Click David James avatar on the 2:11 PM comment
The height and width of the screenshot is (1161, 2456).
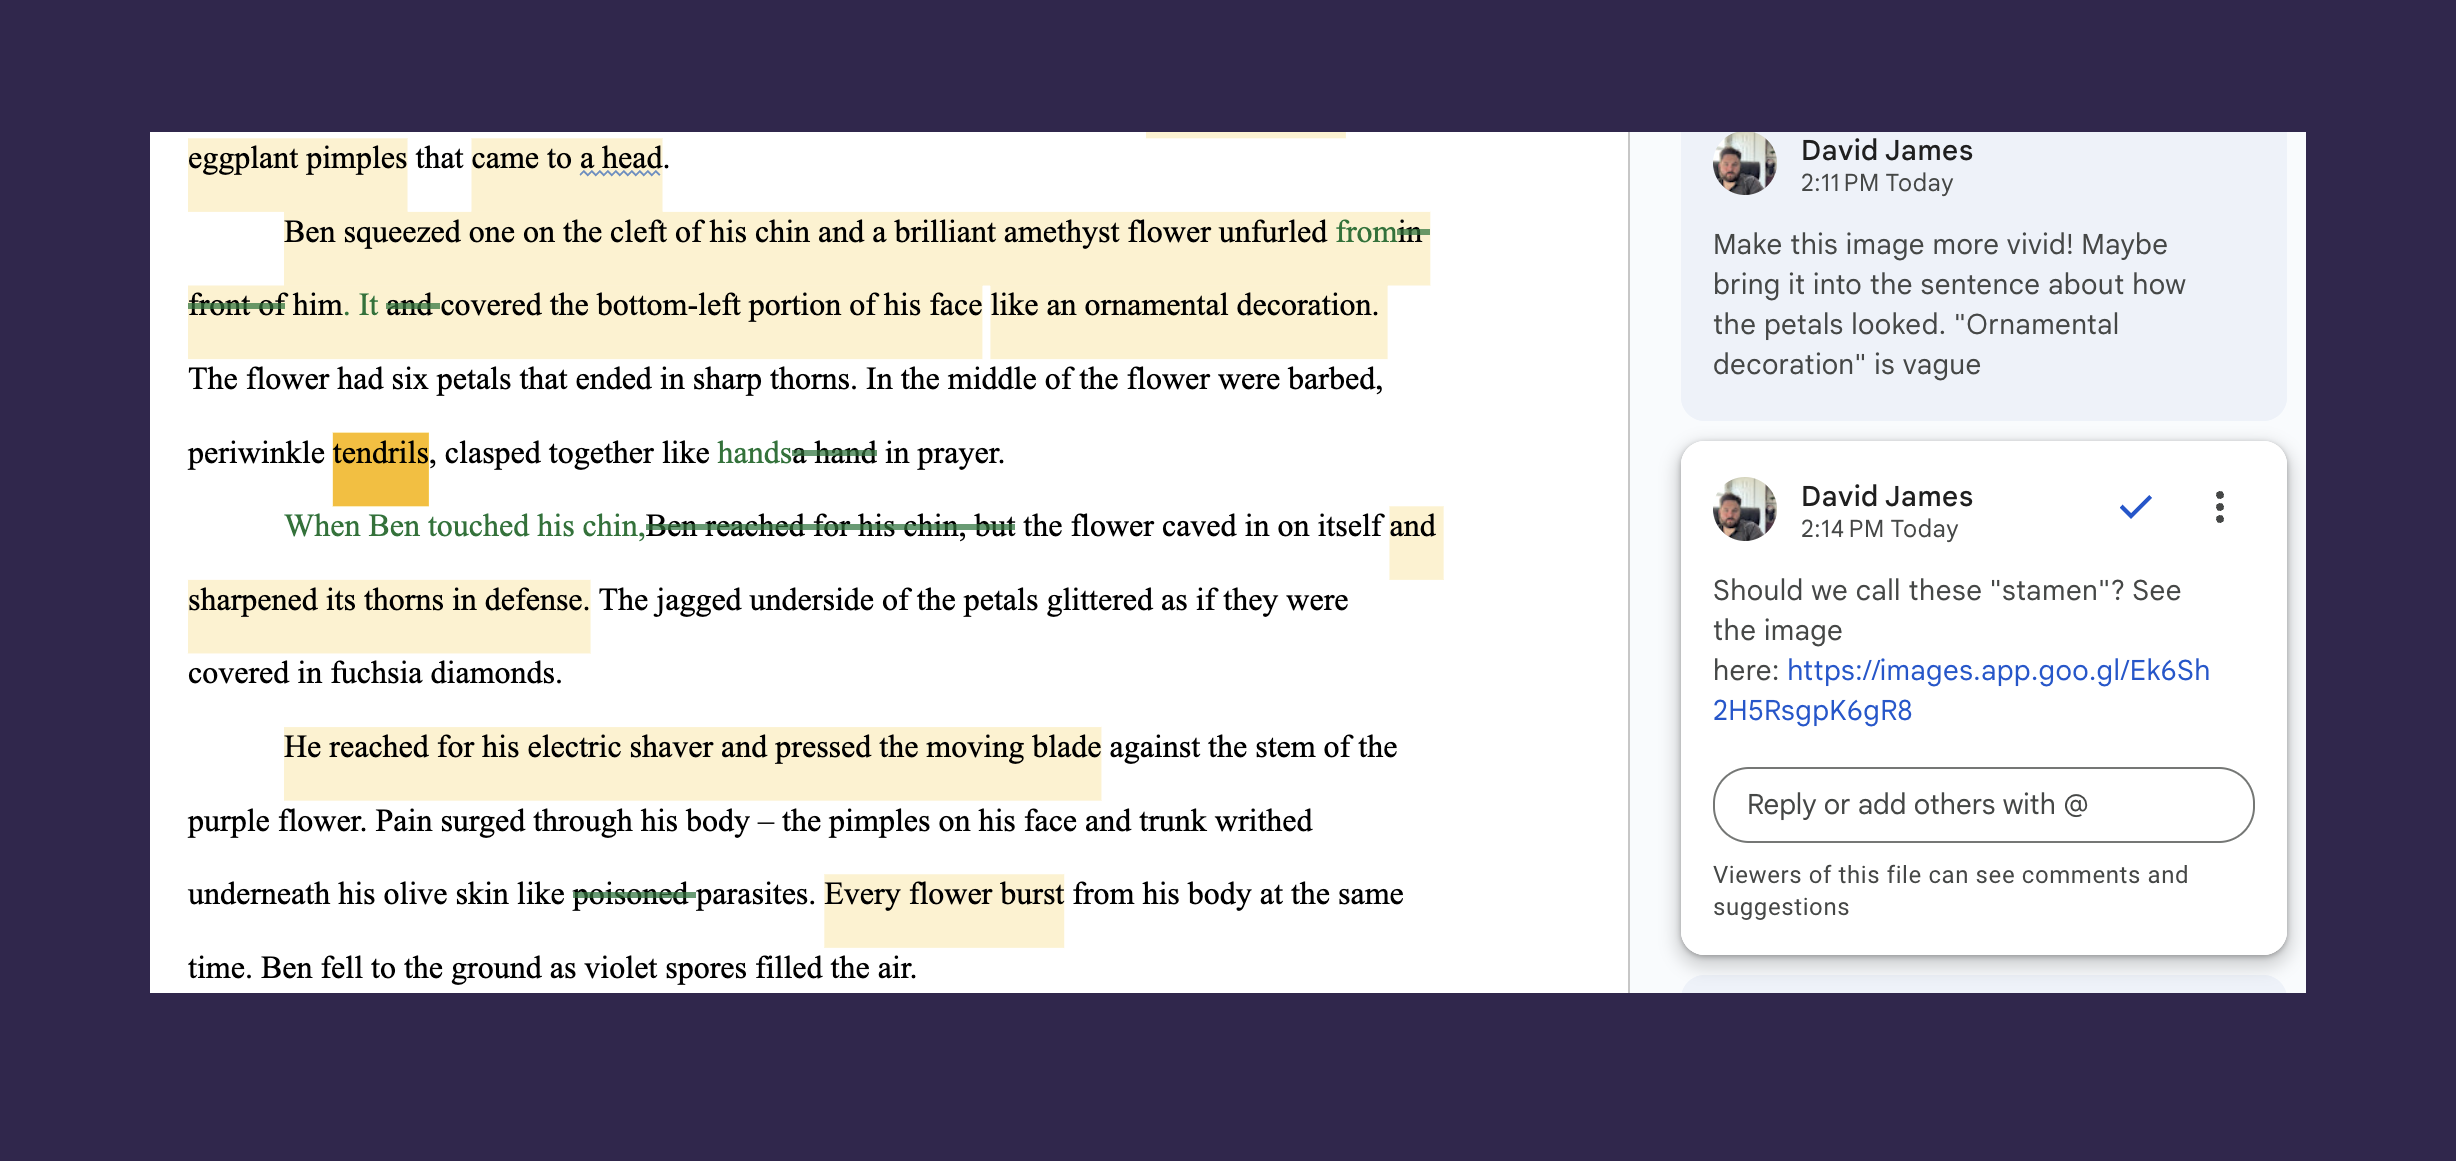[1745, 164]
